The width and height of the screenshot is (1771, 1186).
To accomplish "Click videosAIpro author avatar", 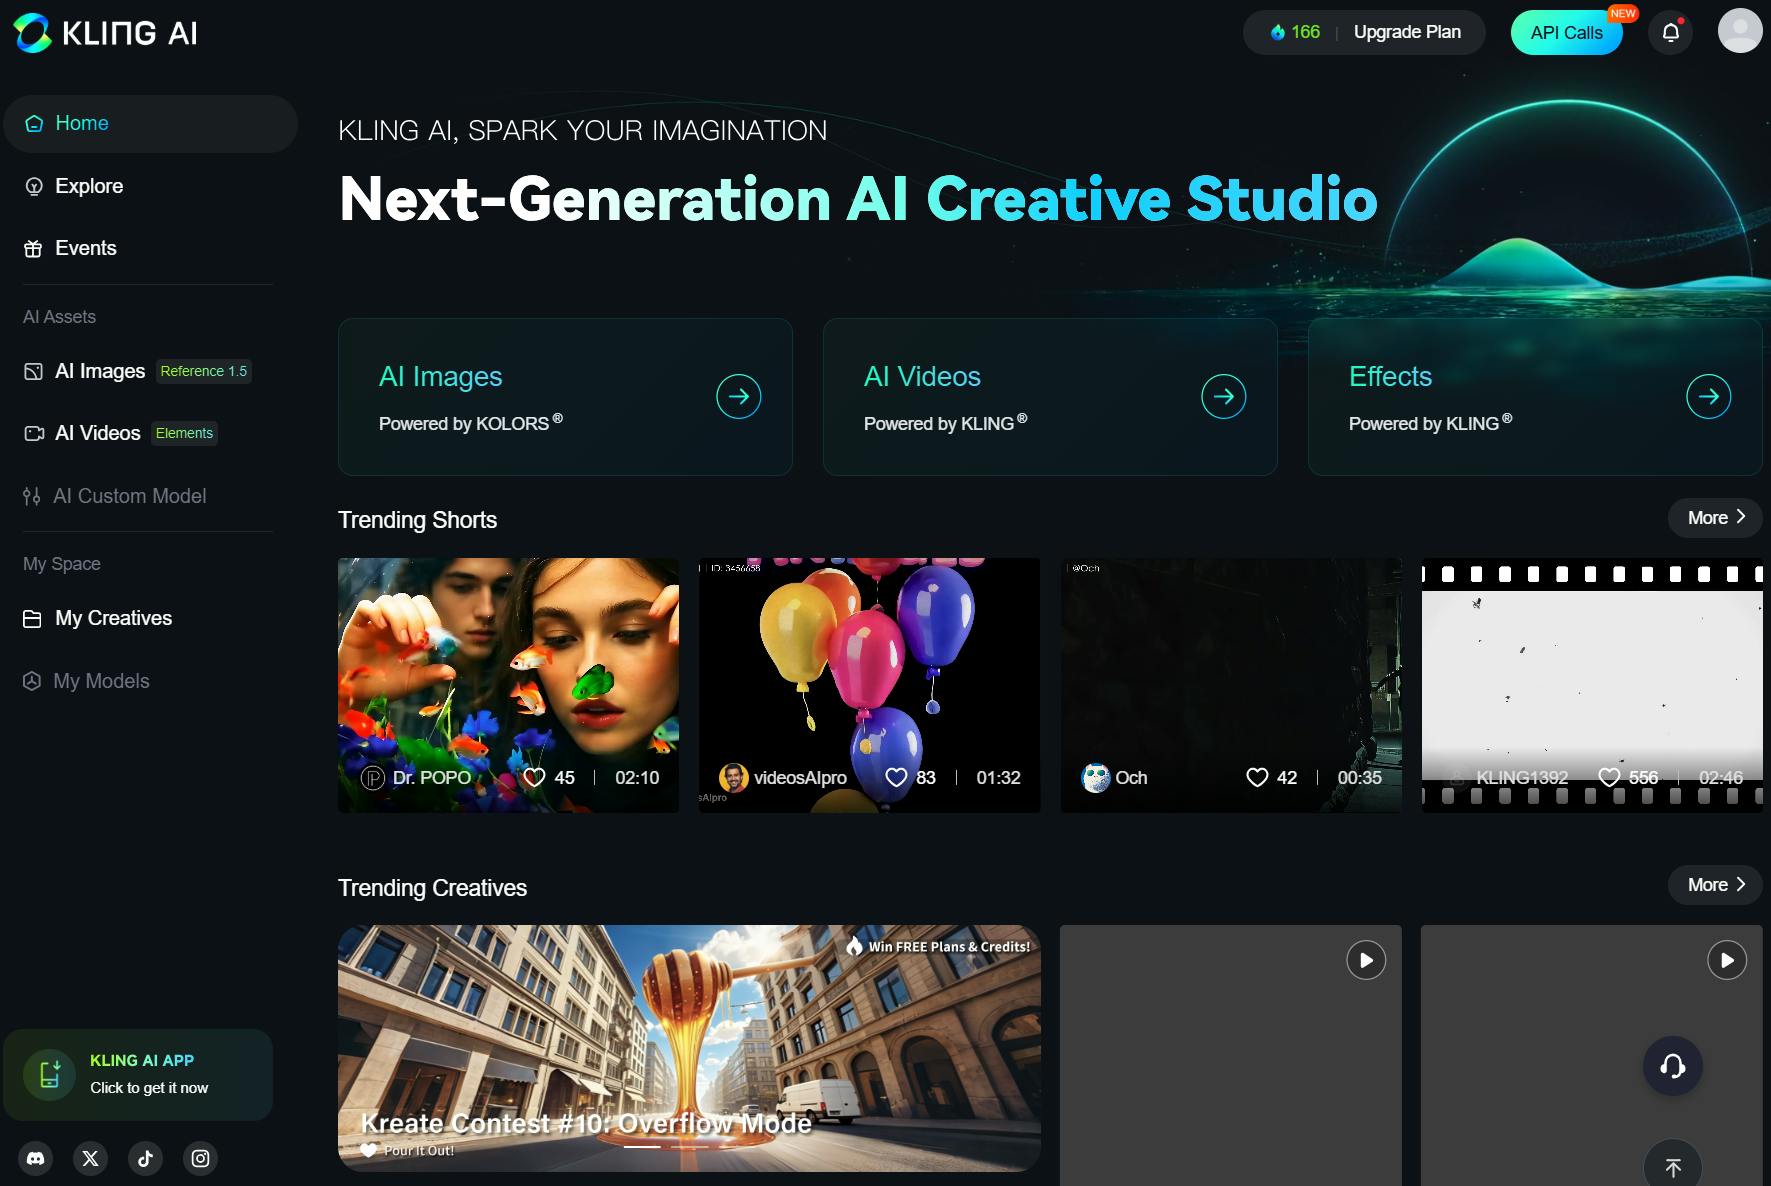I will [734, 777].
